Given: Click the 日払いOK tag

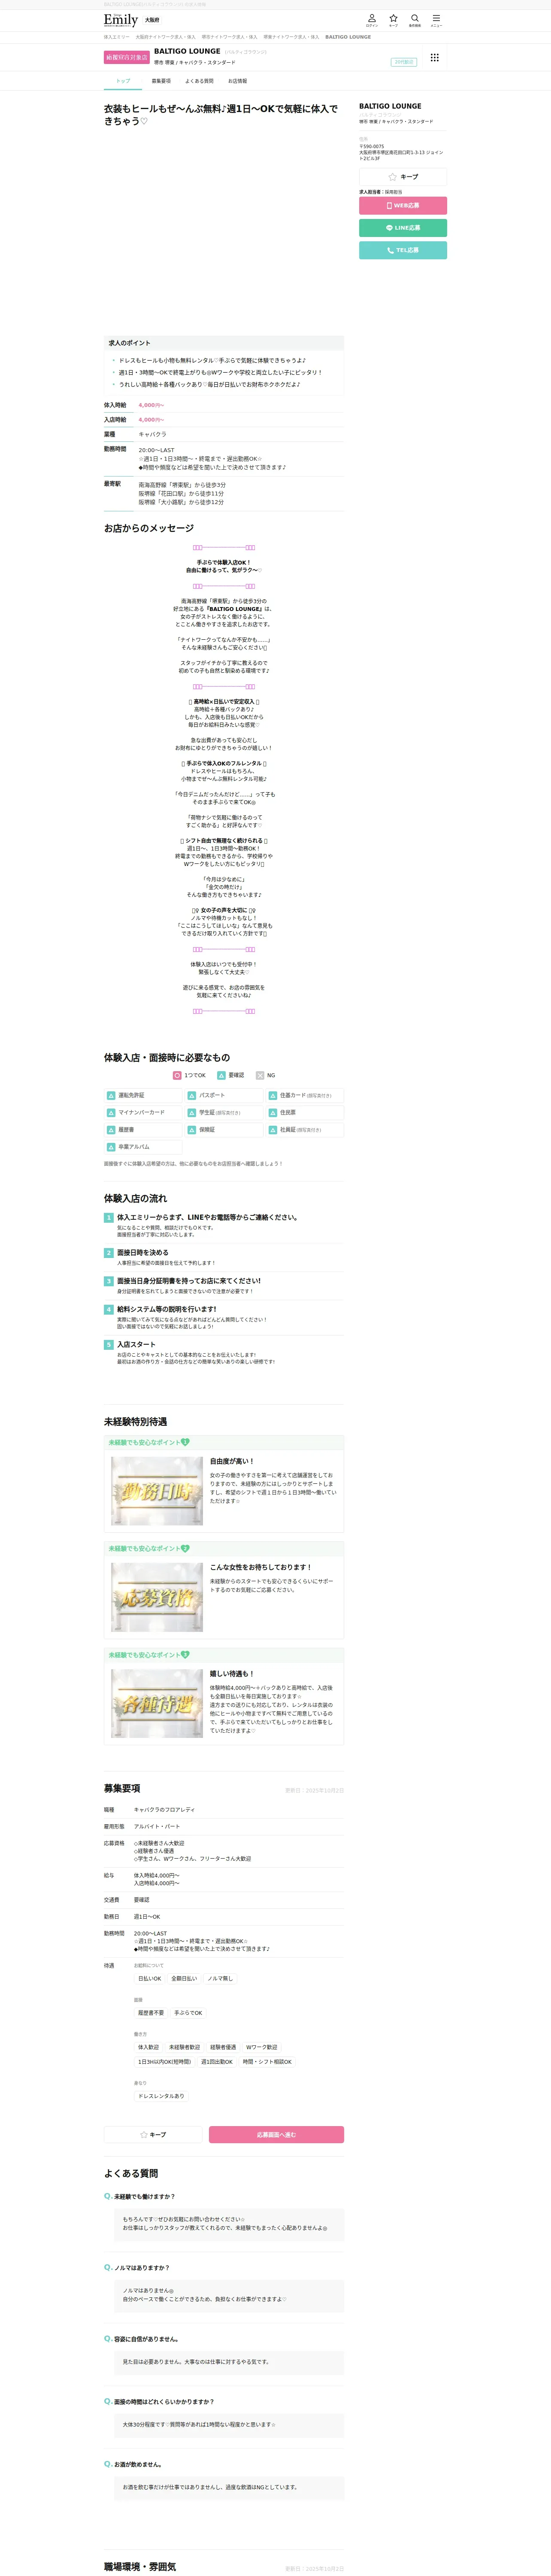Looking at the screenshot, I should (150, 1978).
